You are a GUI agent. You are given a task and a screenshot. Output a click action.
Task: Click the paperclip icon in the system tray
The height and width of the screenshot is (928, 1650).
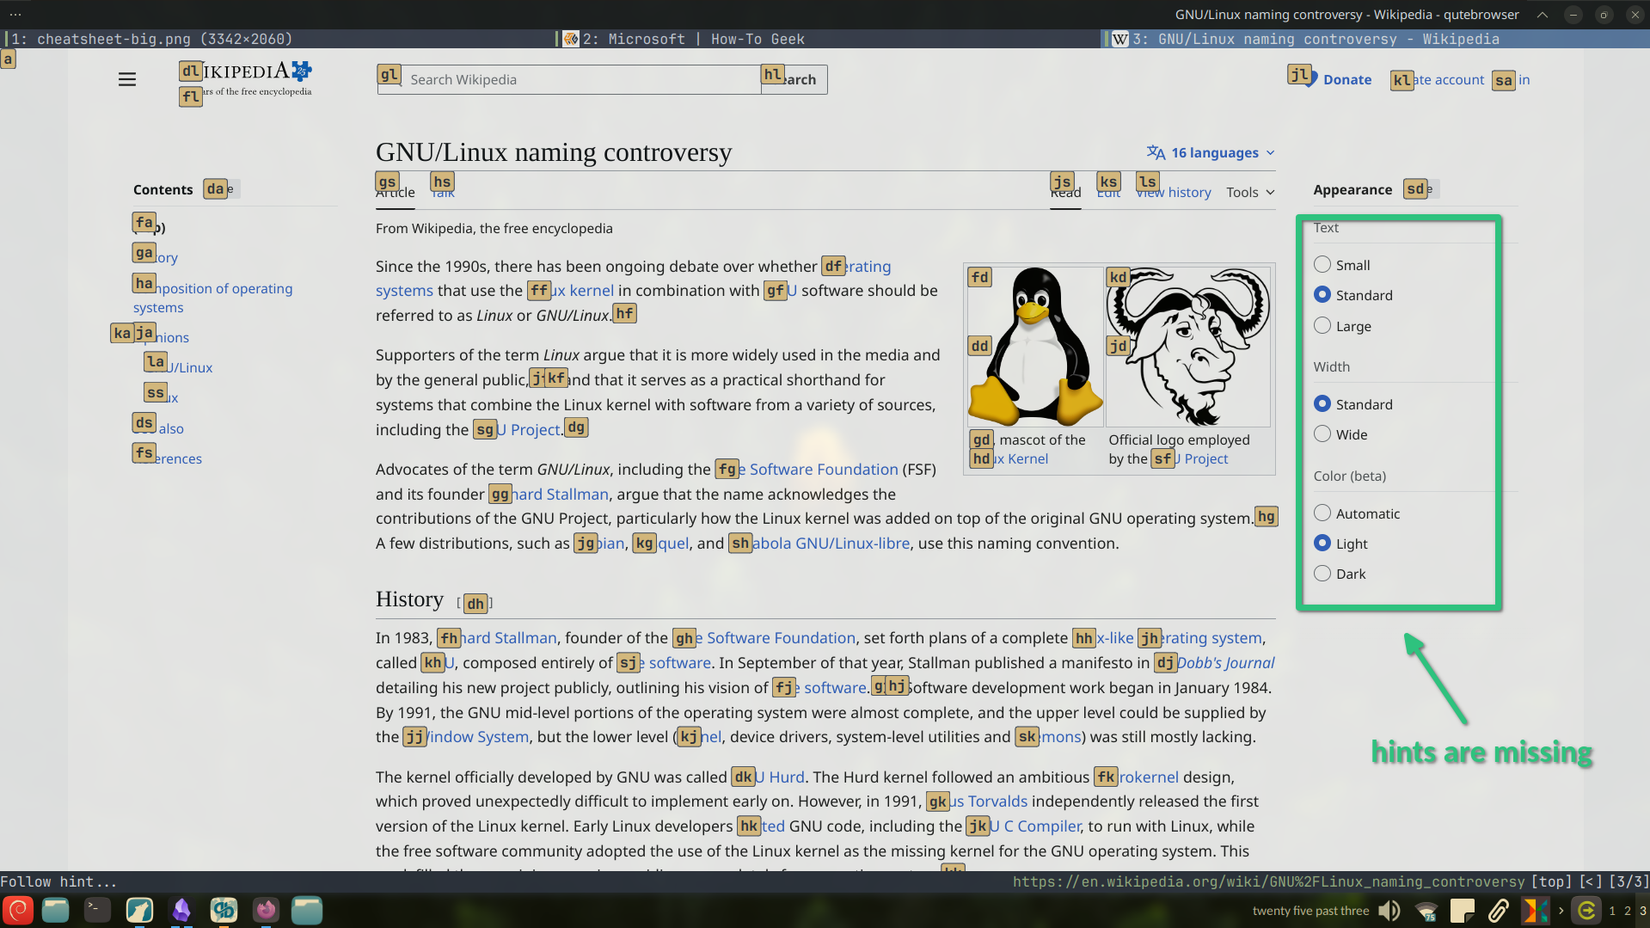pos(1498,910)
